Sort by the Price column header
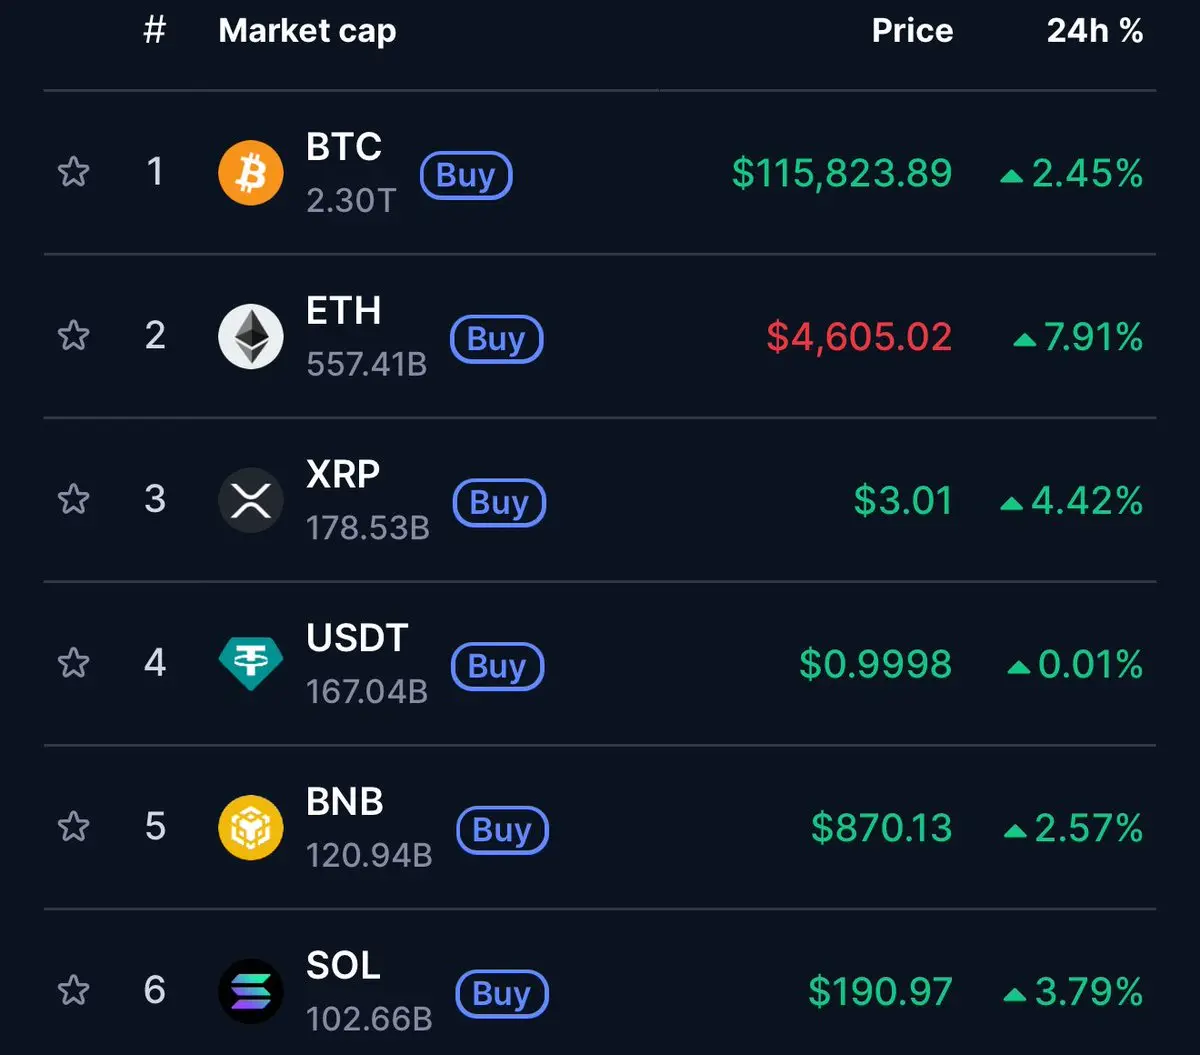This screenshot has height=1055, width=1200. tap(912, 31)
